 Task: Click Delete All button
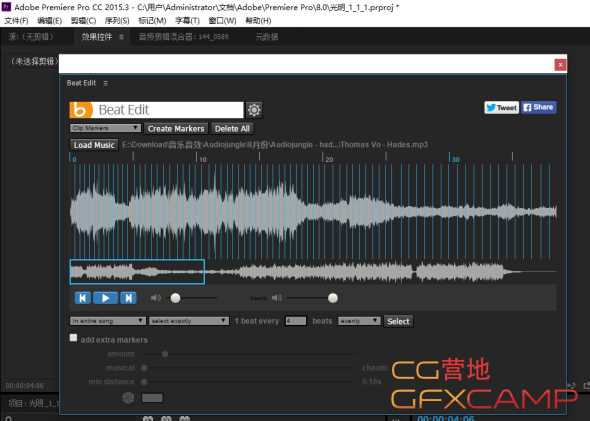point(232,129)
